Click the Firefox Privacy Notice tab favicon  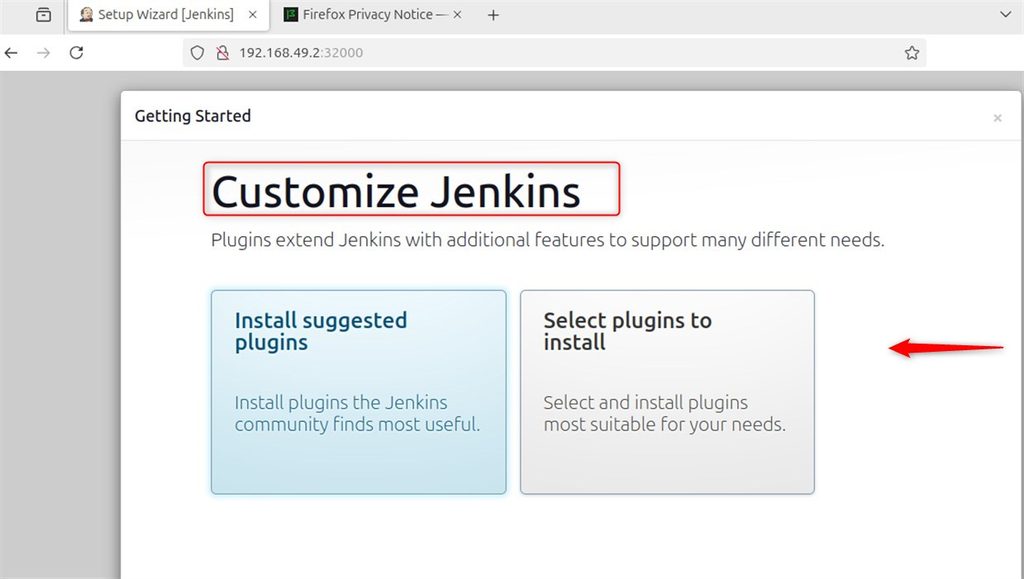pyautogui.click(x=291, y=14)
